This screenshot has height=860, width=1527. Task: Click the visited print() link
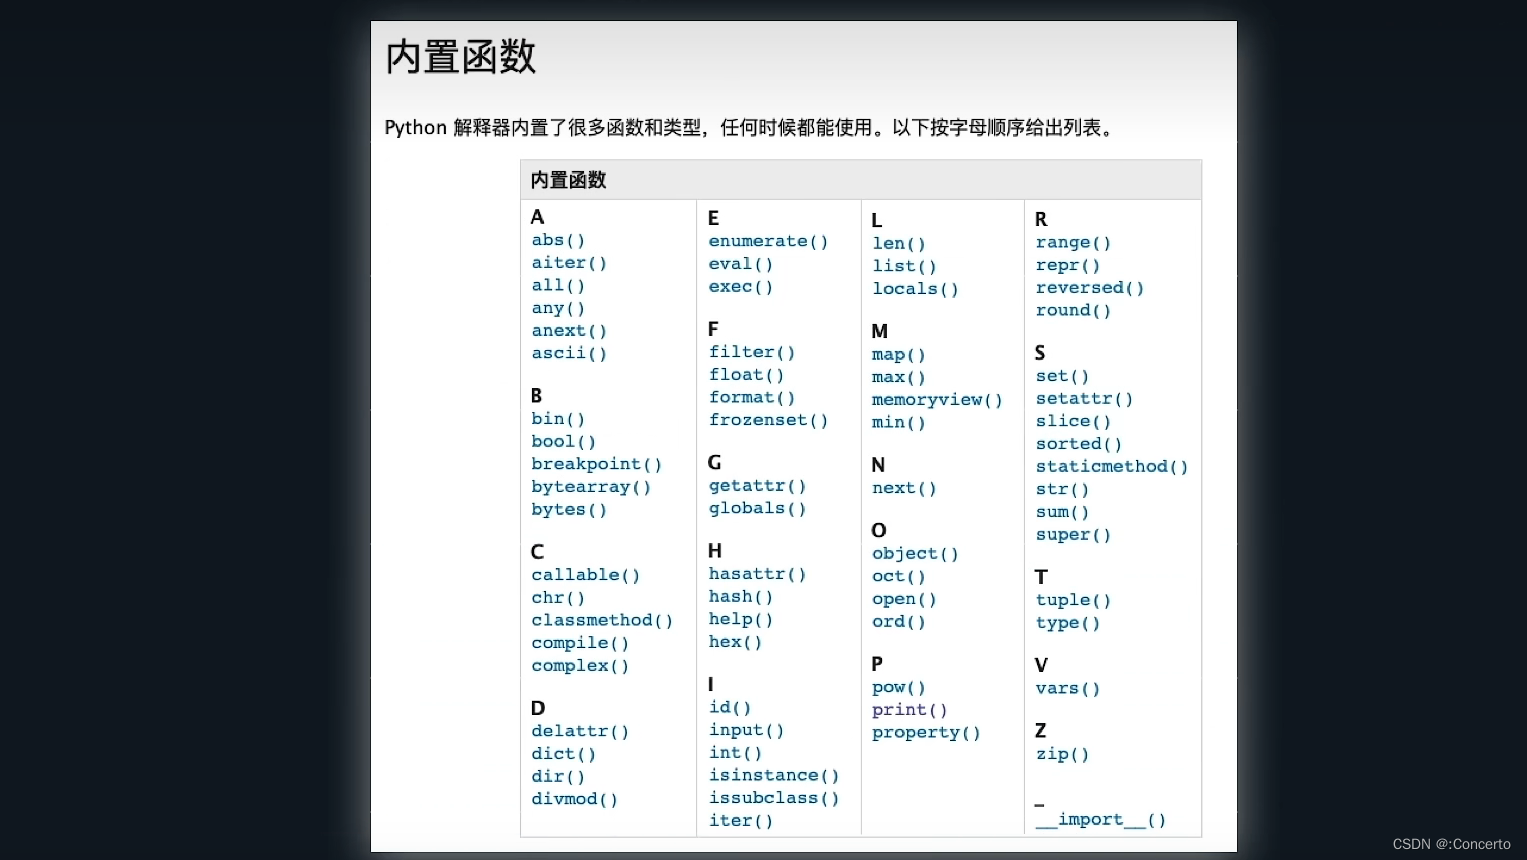pos(910,710)
